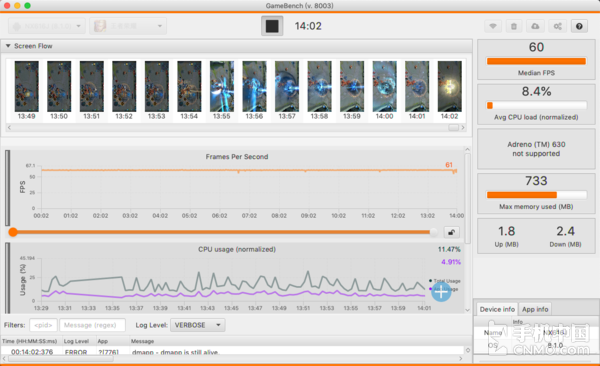Image resolution: width=600 pixels, height=366 pixels.
Task: Click the screen flow scroll right arrow
Action: (x=463, y=127)
